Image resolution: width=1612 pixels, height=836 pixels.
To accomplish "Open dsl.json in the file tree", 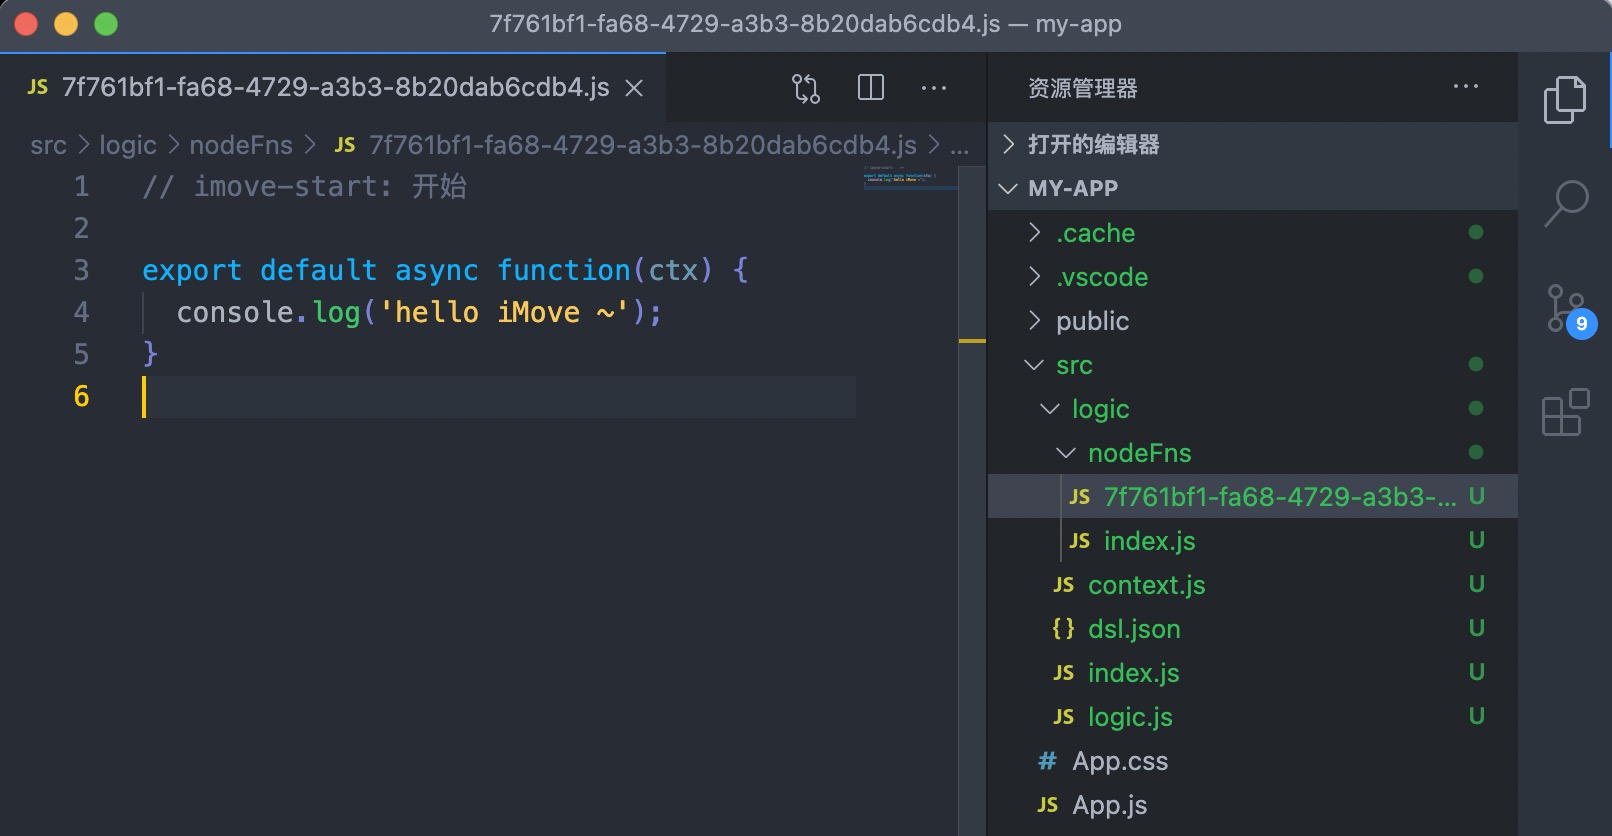I will [x=1134, y=629].
